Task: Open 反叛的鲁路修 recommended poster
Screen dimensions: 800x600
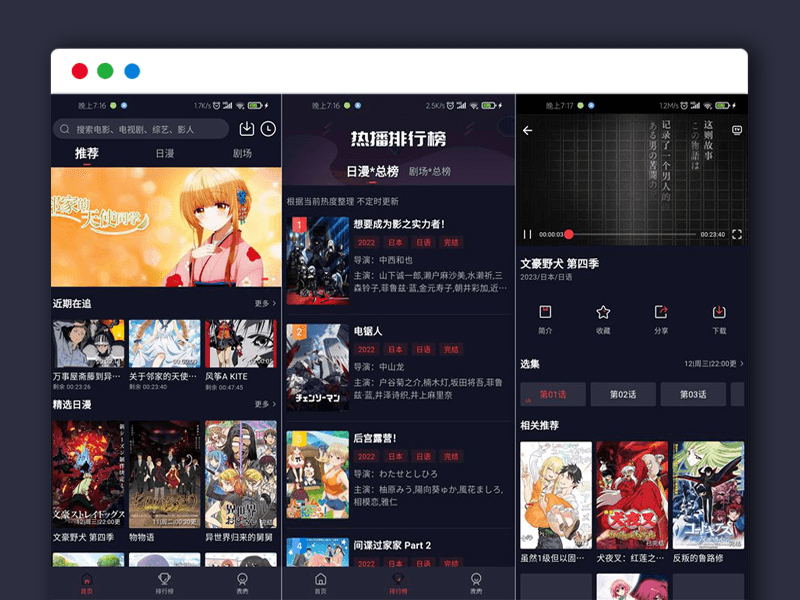Action: pos(708,495)
